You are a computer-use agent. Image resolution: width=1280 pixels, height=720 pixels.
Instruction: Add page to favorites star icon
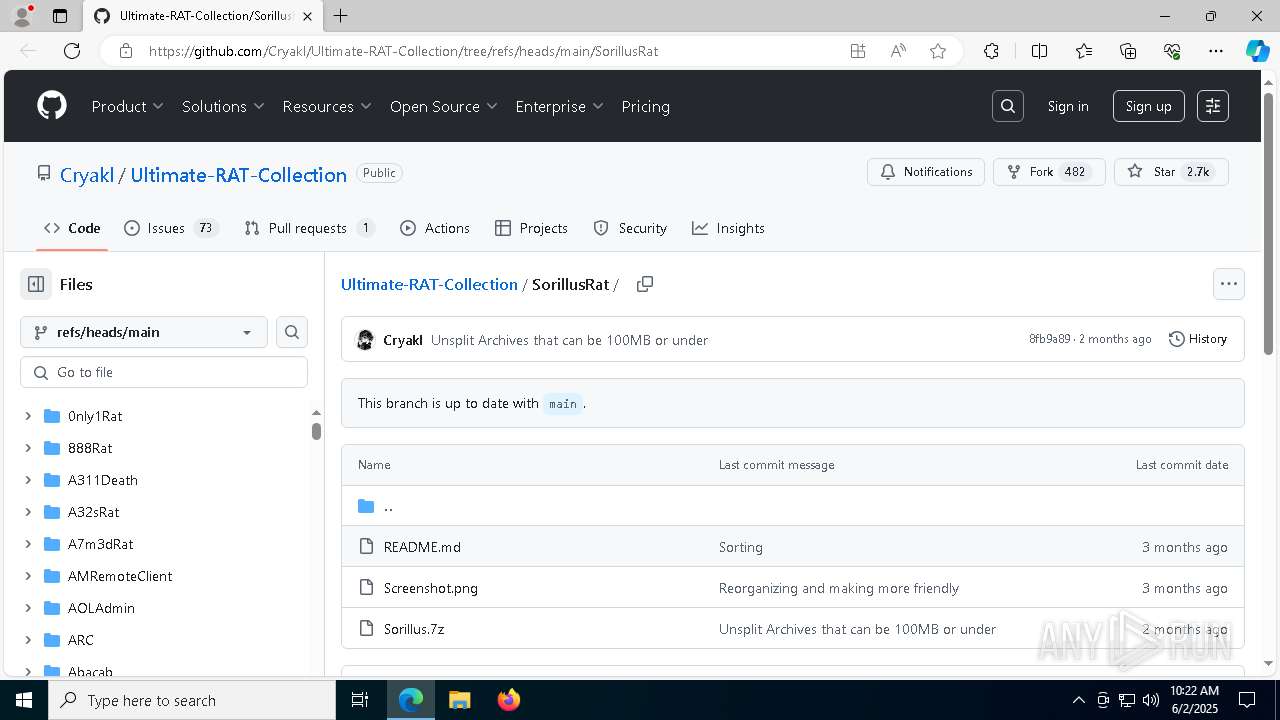[938, 51]
